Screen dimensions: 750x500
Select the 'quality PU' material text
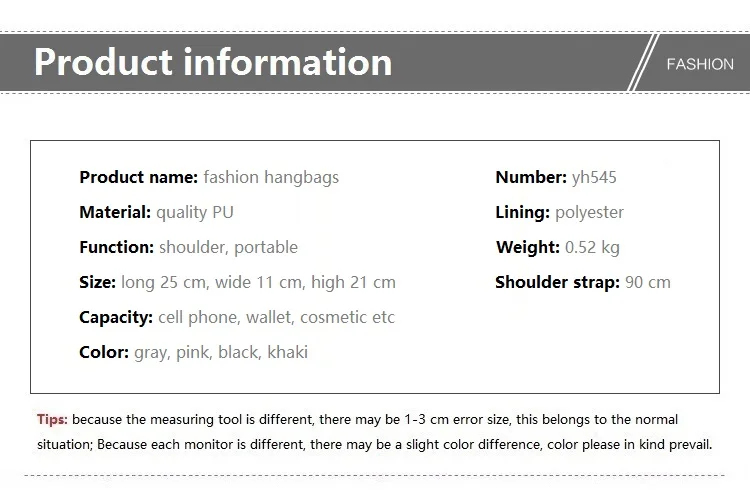195,213
